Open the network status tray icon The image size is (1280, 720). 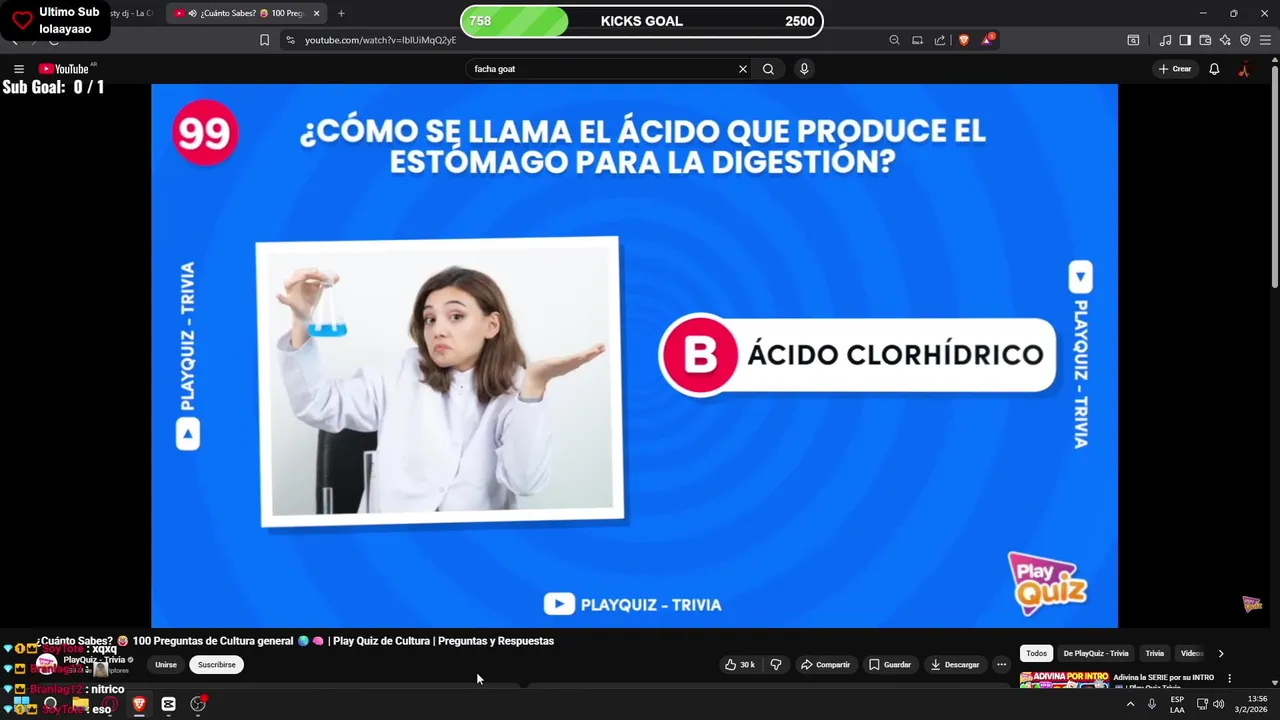pos(1202,704)
